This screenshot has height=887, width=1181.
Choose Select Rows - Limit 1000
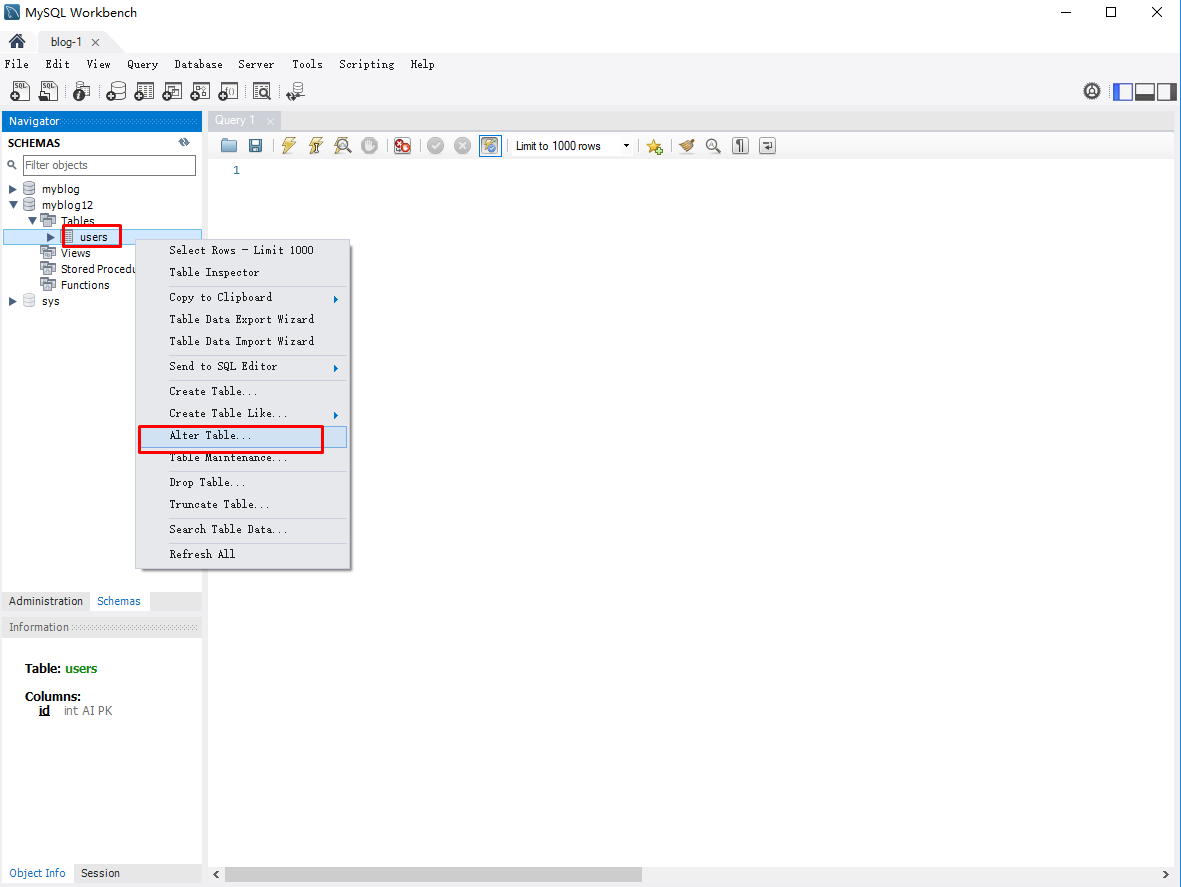coord(243,250)
